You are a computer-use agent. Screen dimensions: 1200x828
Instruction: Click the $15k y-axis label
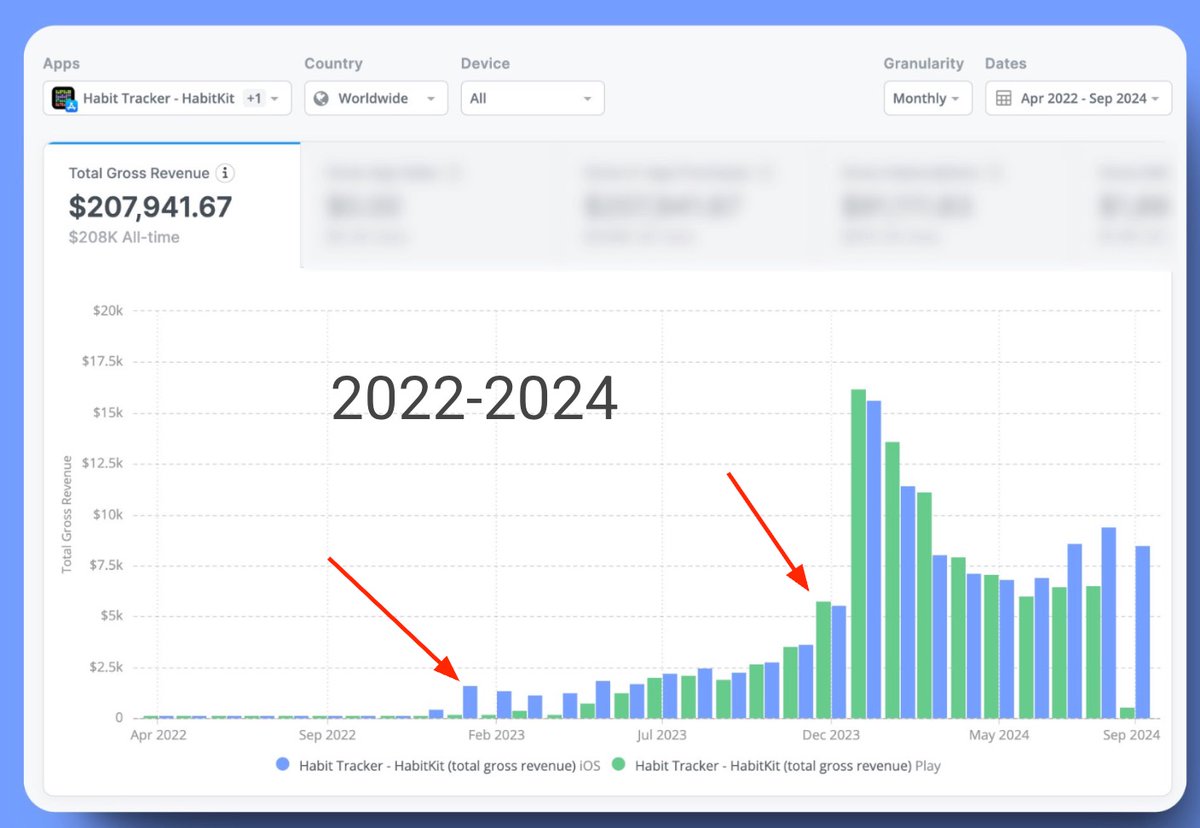[106, 413]
